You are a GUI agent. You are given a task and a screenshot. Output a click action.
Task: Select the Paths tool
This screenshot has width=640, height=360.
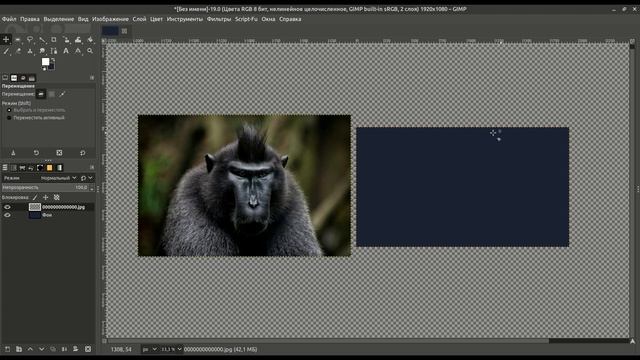click(x=53, y=51)
